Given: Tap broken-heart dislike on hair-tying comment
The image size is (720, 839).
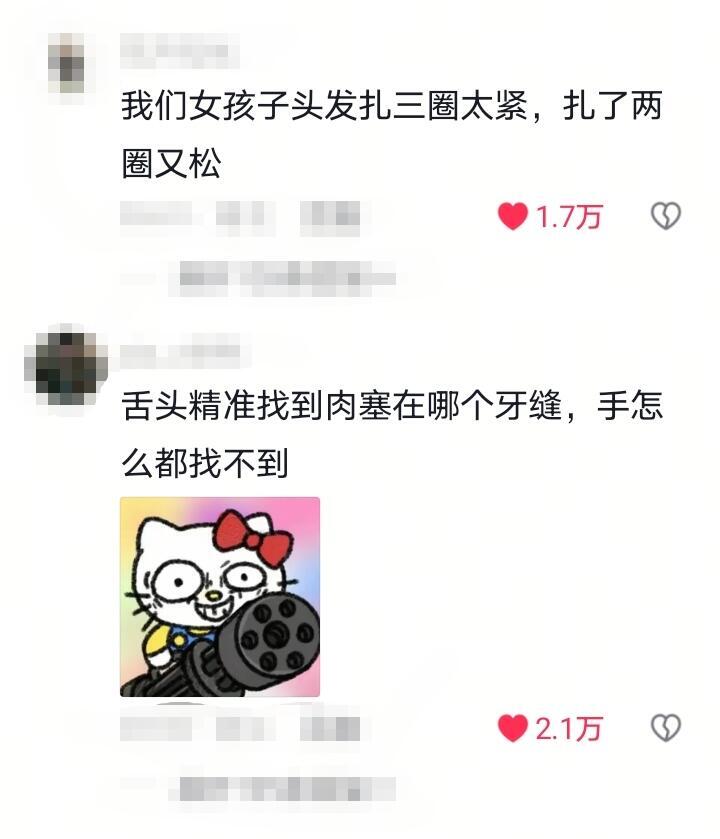Looking at the screenshot, I should click(x=665, y=216).
